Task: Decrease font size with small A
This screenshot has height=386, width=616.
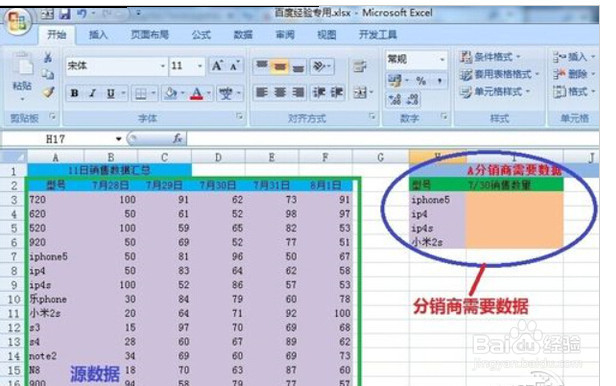Action: (x=235, y=66)
